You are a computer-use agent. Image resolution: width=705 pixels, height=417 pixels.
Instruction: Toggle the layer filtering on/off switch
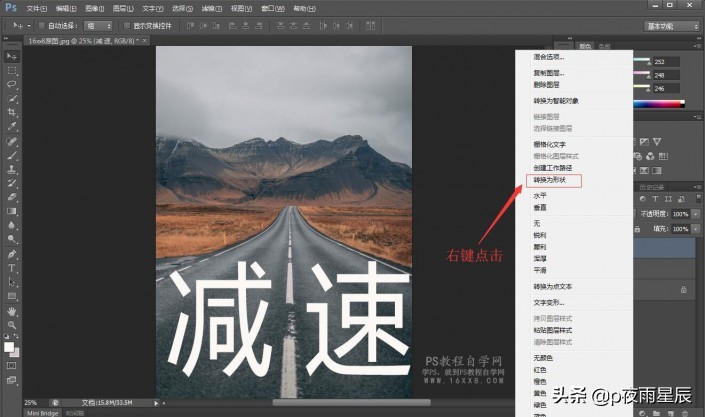(698, 198)
